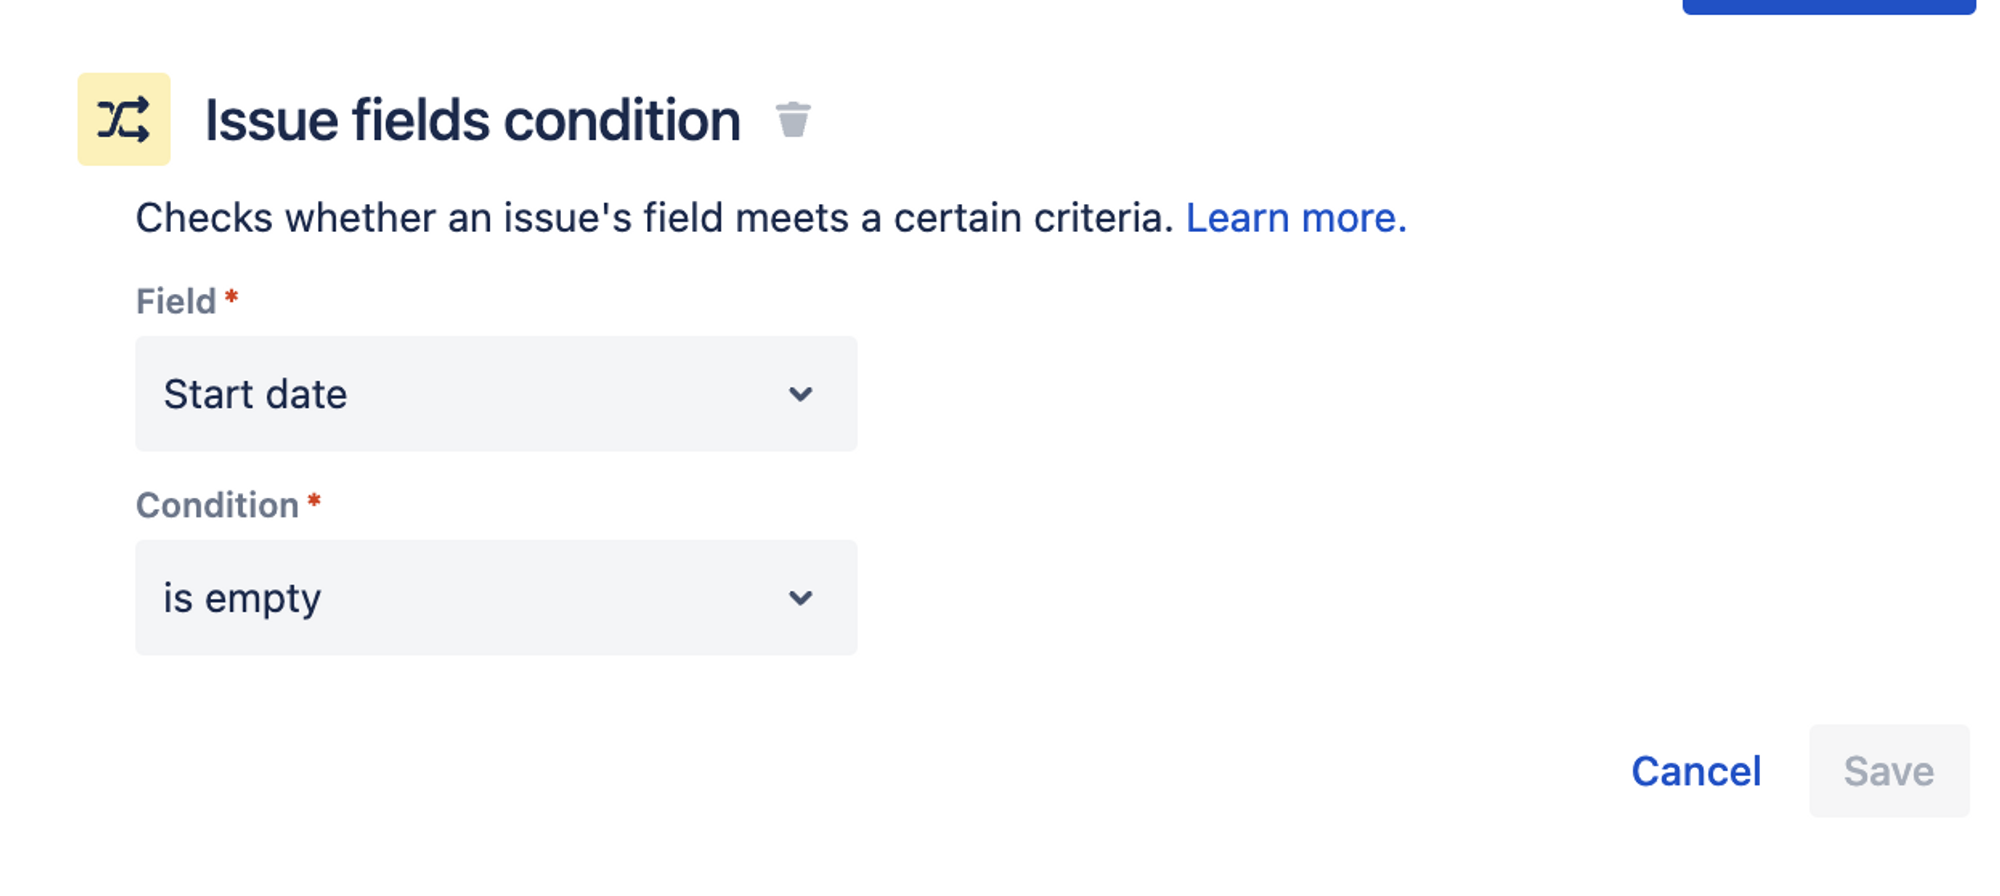This screenshot has height=896, width=2000.
Task: Click the Field label
Action: point(176,301)
